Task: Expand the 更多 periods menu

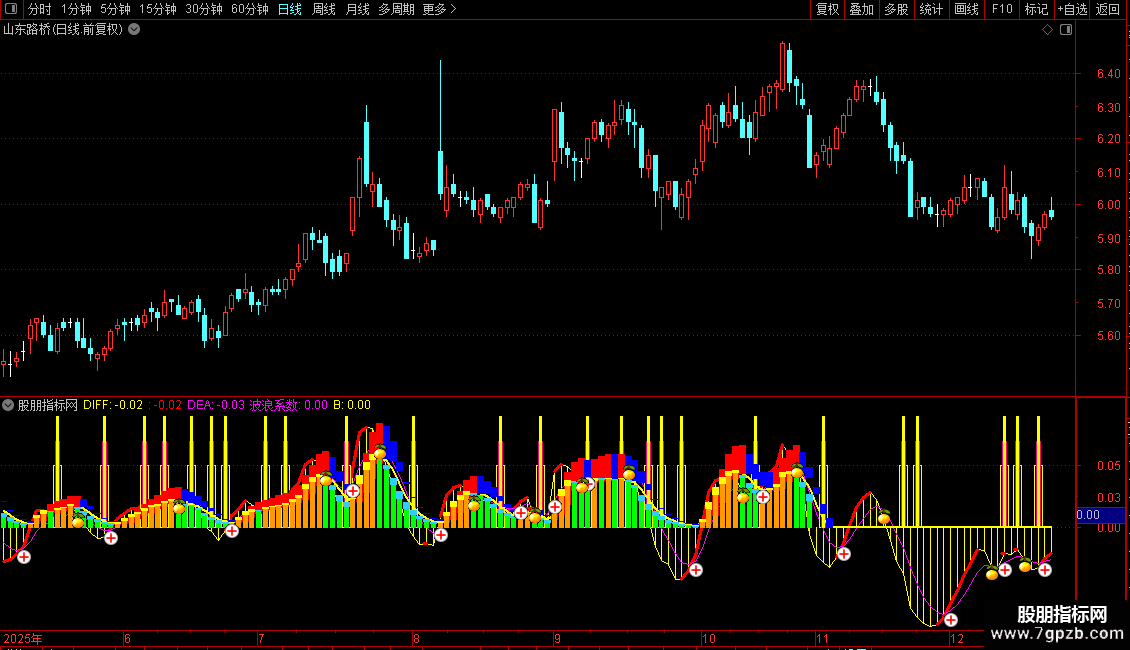Action: click(439, 9)
